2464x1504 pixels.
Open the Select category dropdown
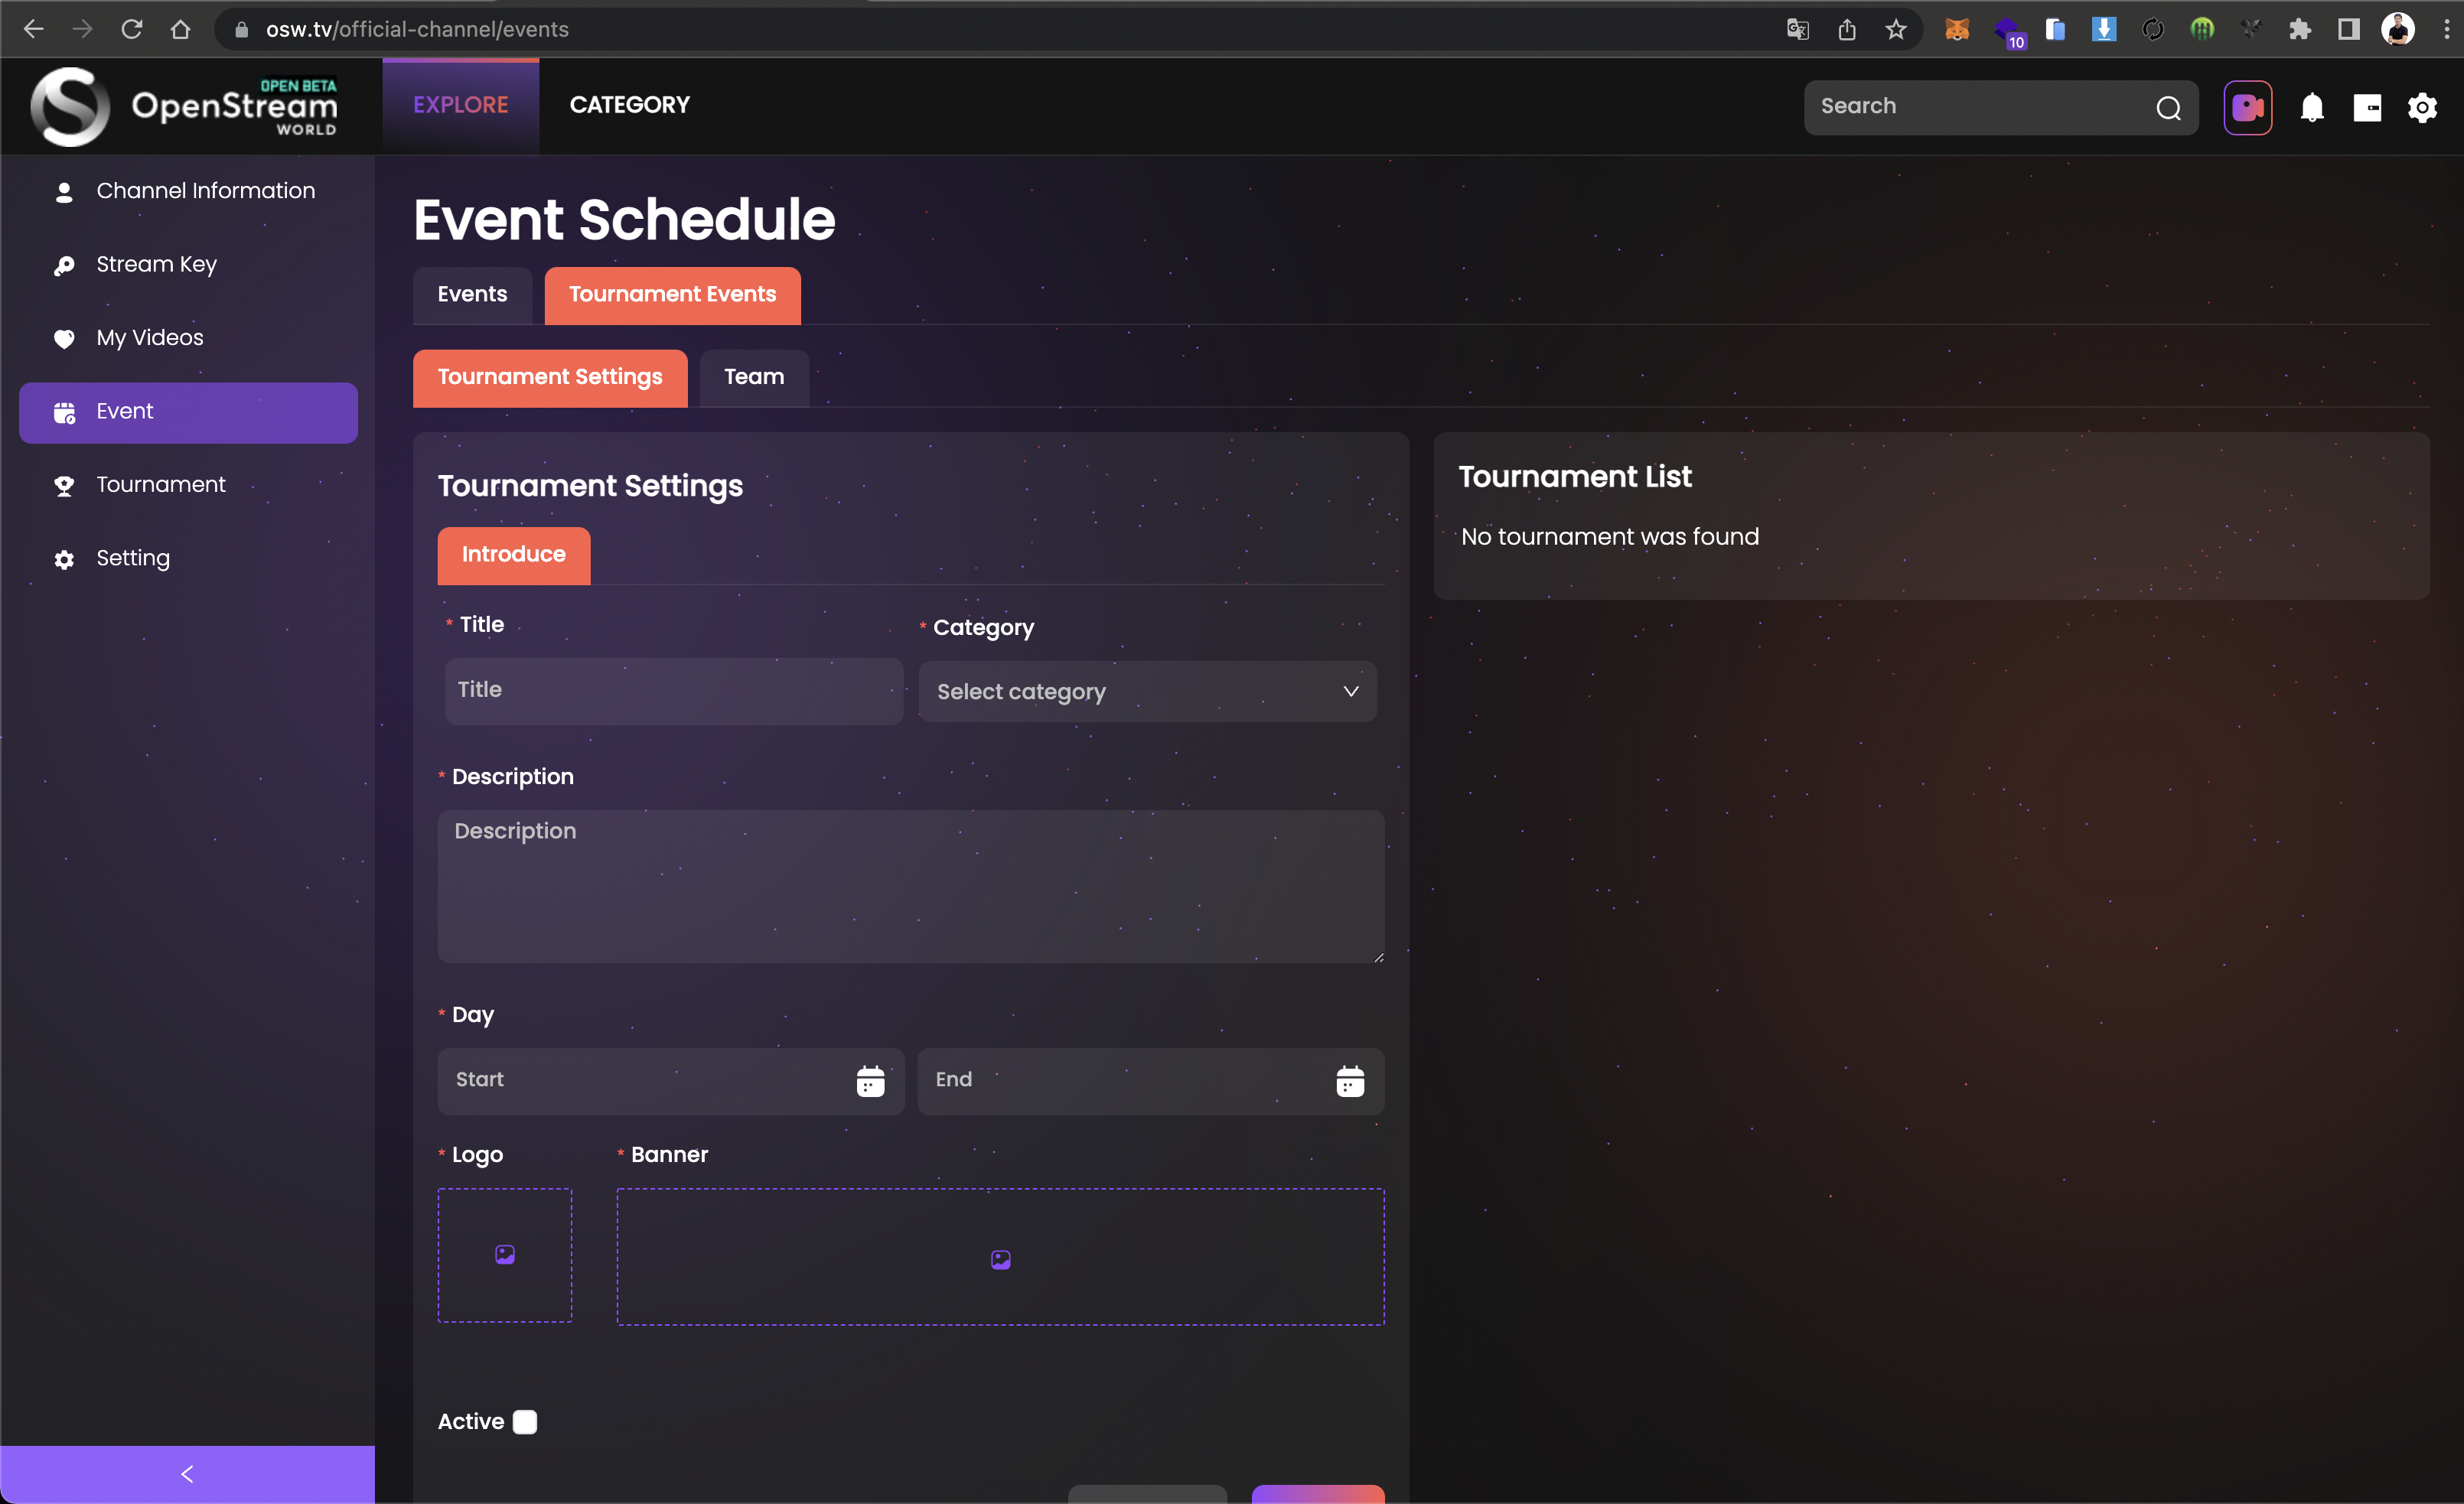[x=1147, y=692]
